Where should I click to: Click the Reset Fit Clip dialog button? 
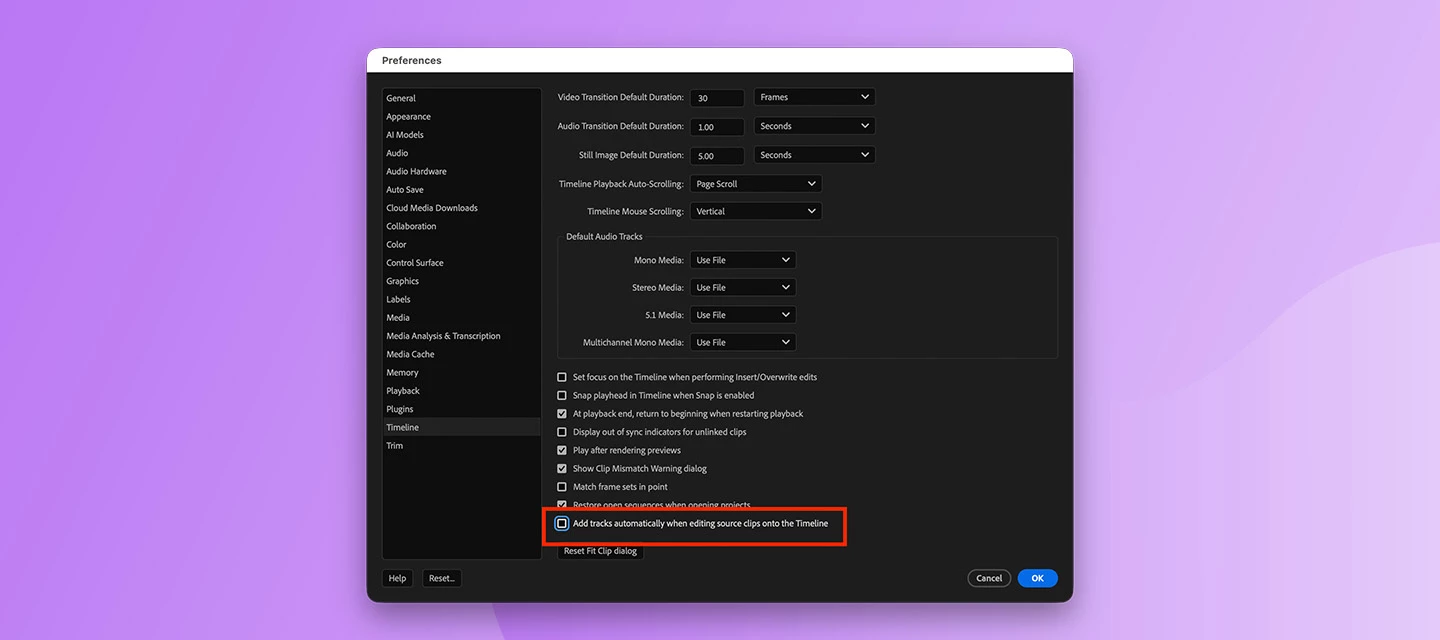(x=600, y=551)
